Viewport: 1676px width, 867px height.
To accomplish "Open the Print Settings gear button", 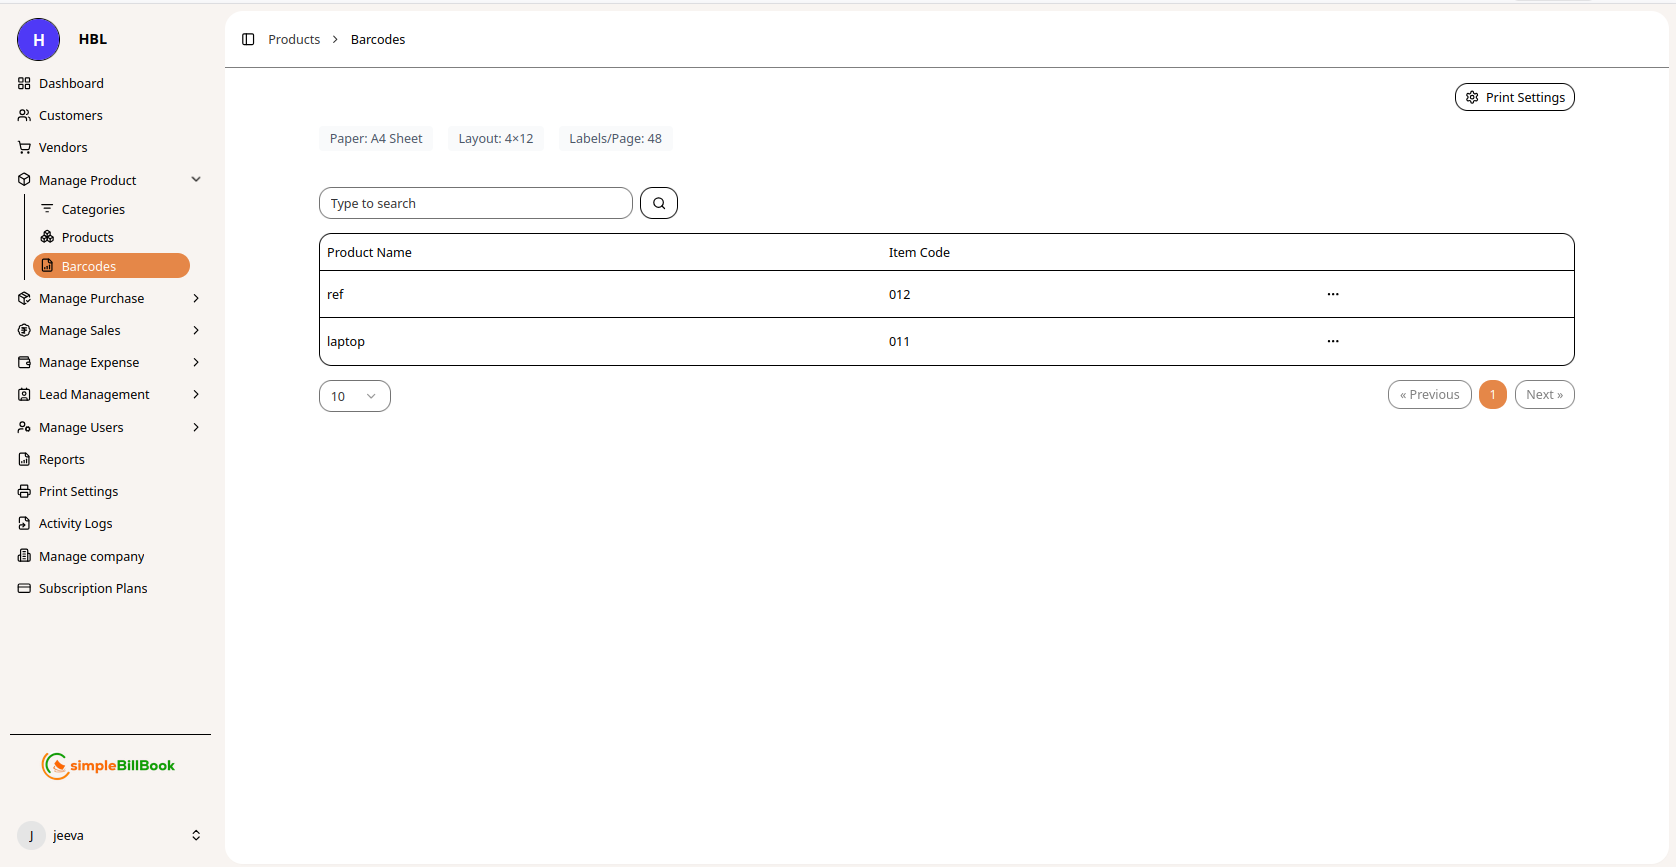I will [x=1514, y=97].
